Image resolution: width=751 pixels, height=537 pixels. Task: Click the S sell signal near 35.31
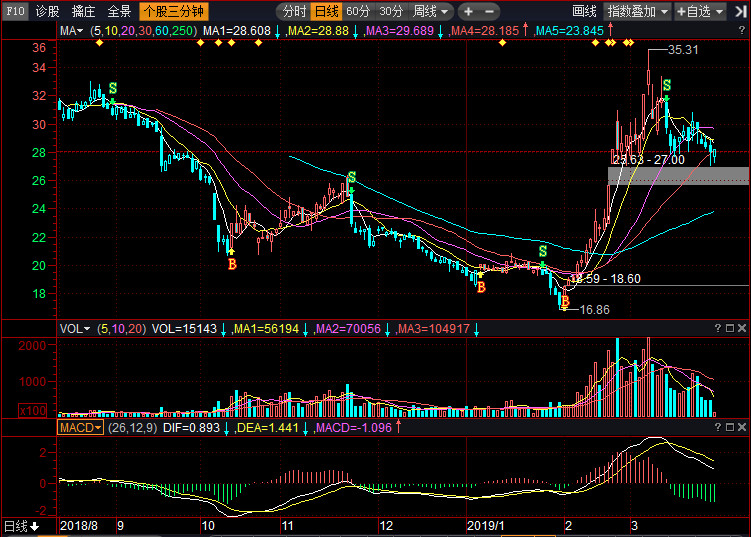pyautogui.click(x=667, y=86)
